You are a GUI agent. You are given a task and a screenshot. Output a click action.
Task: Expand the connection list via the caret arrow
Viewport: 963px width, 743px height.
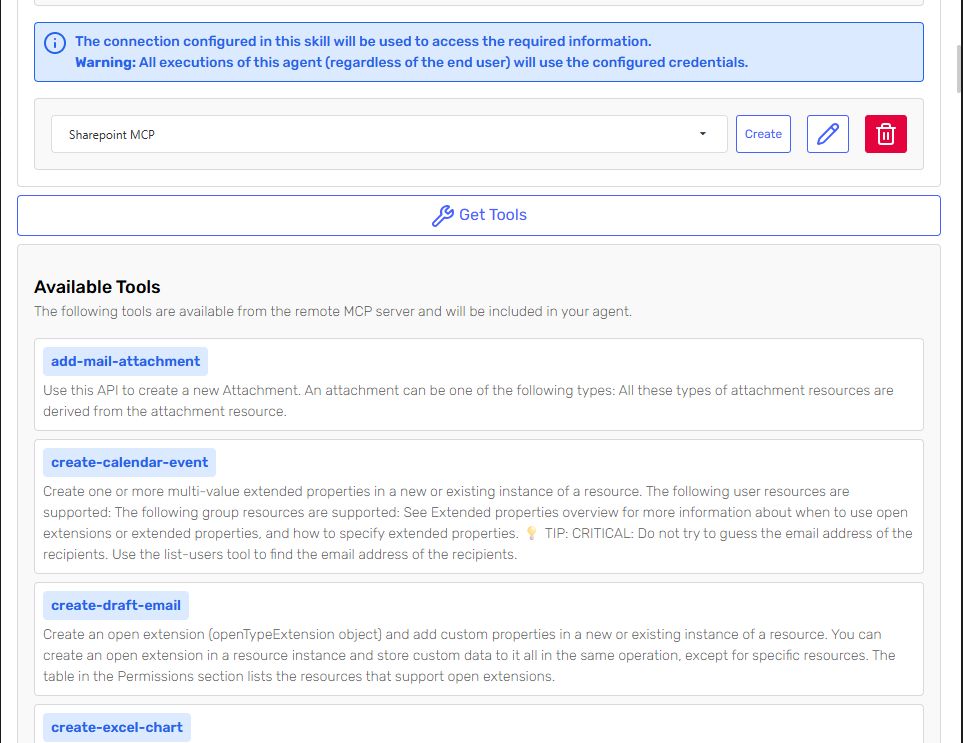click(x=702, y=134)
